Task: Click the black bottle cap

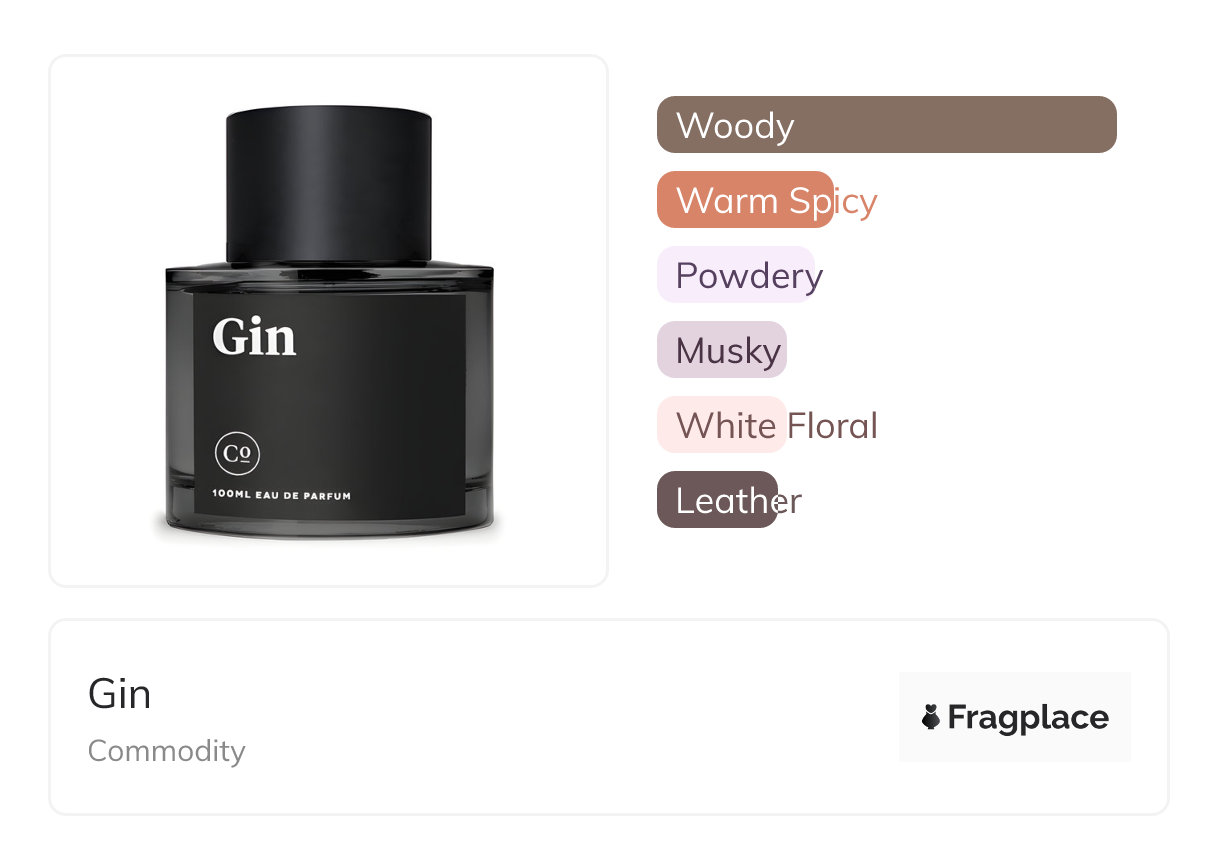Action: [x=329, y=186]
